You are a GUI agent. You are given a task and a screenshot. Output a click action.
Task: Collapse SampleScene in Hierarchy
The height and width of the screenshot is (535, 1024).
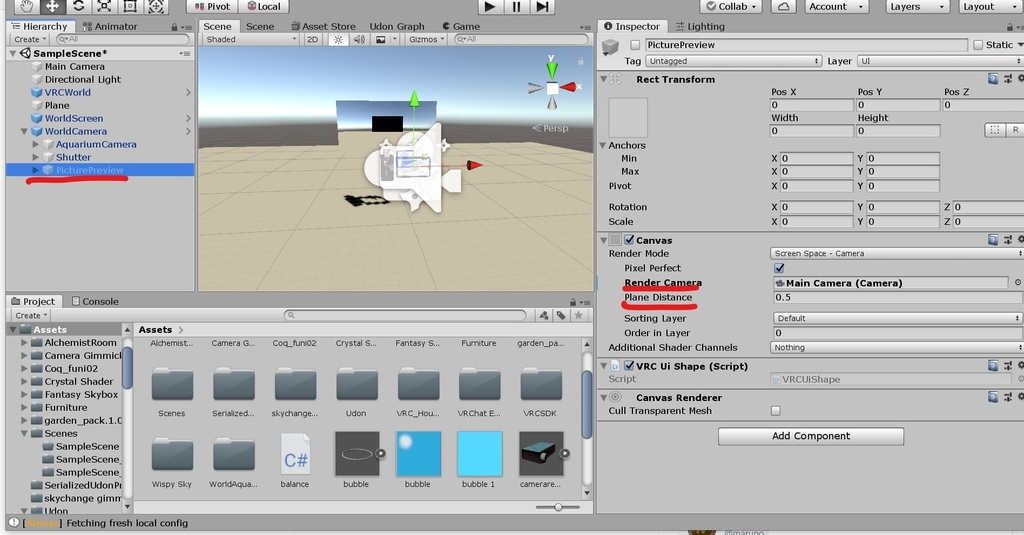tap(13, 54)
